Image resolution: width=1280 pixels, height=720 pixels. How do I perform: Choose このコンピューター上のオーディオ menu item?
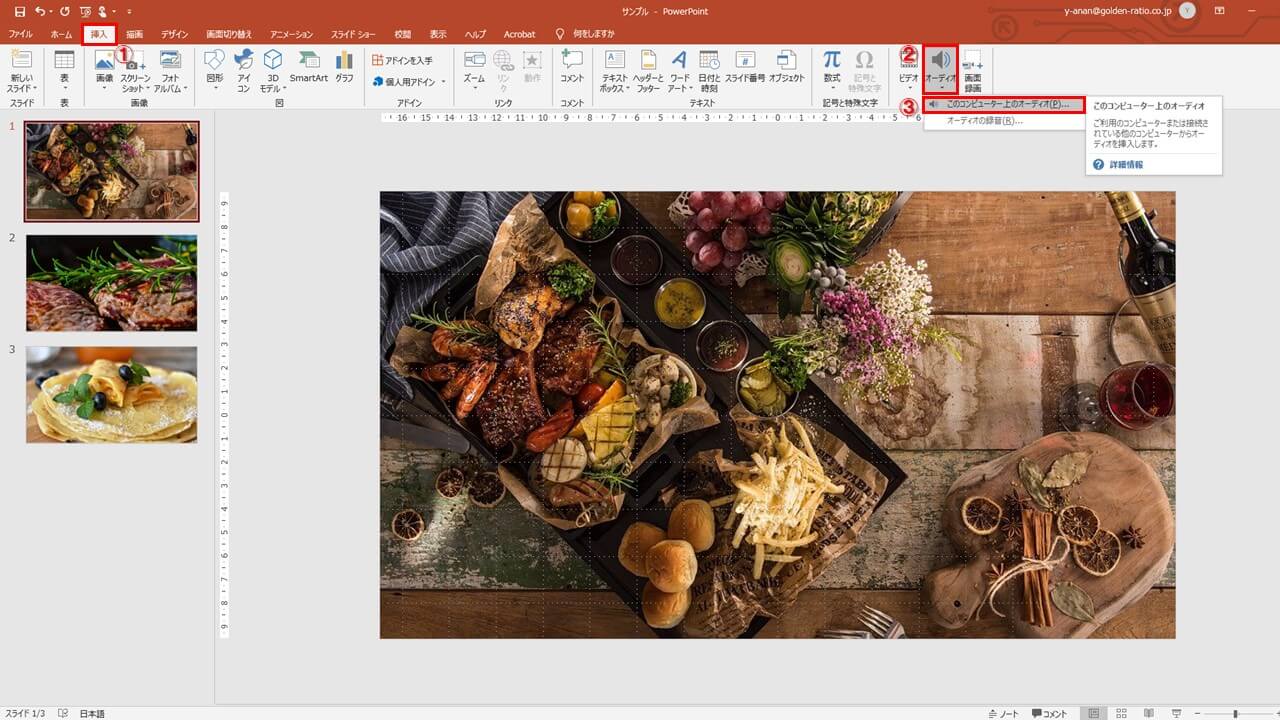1006,104
